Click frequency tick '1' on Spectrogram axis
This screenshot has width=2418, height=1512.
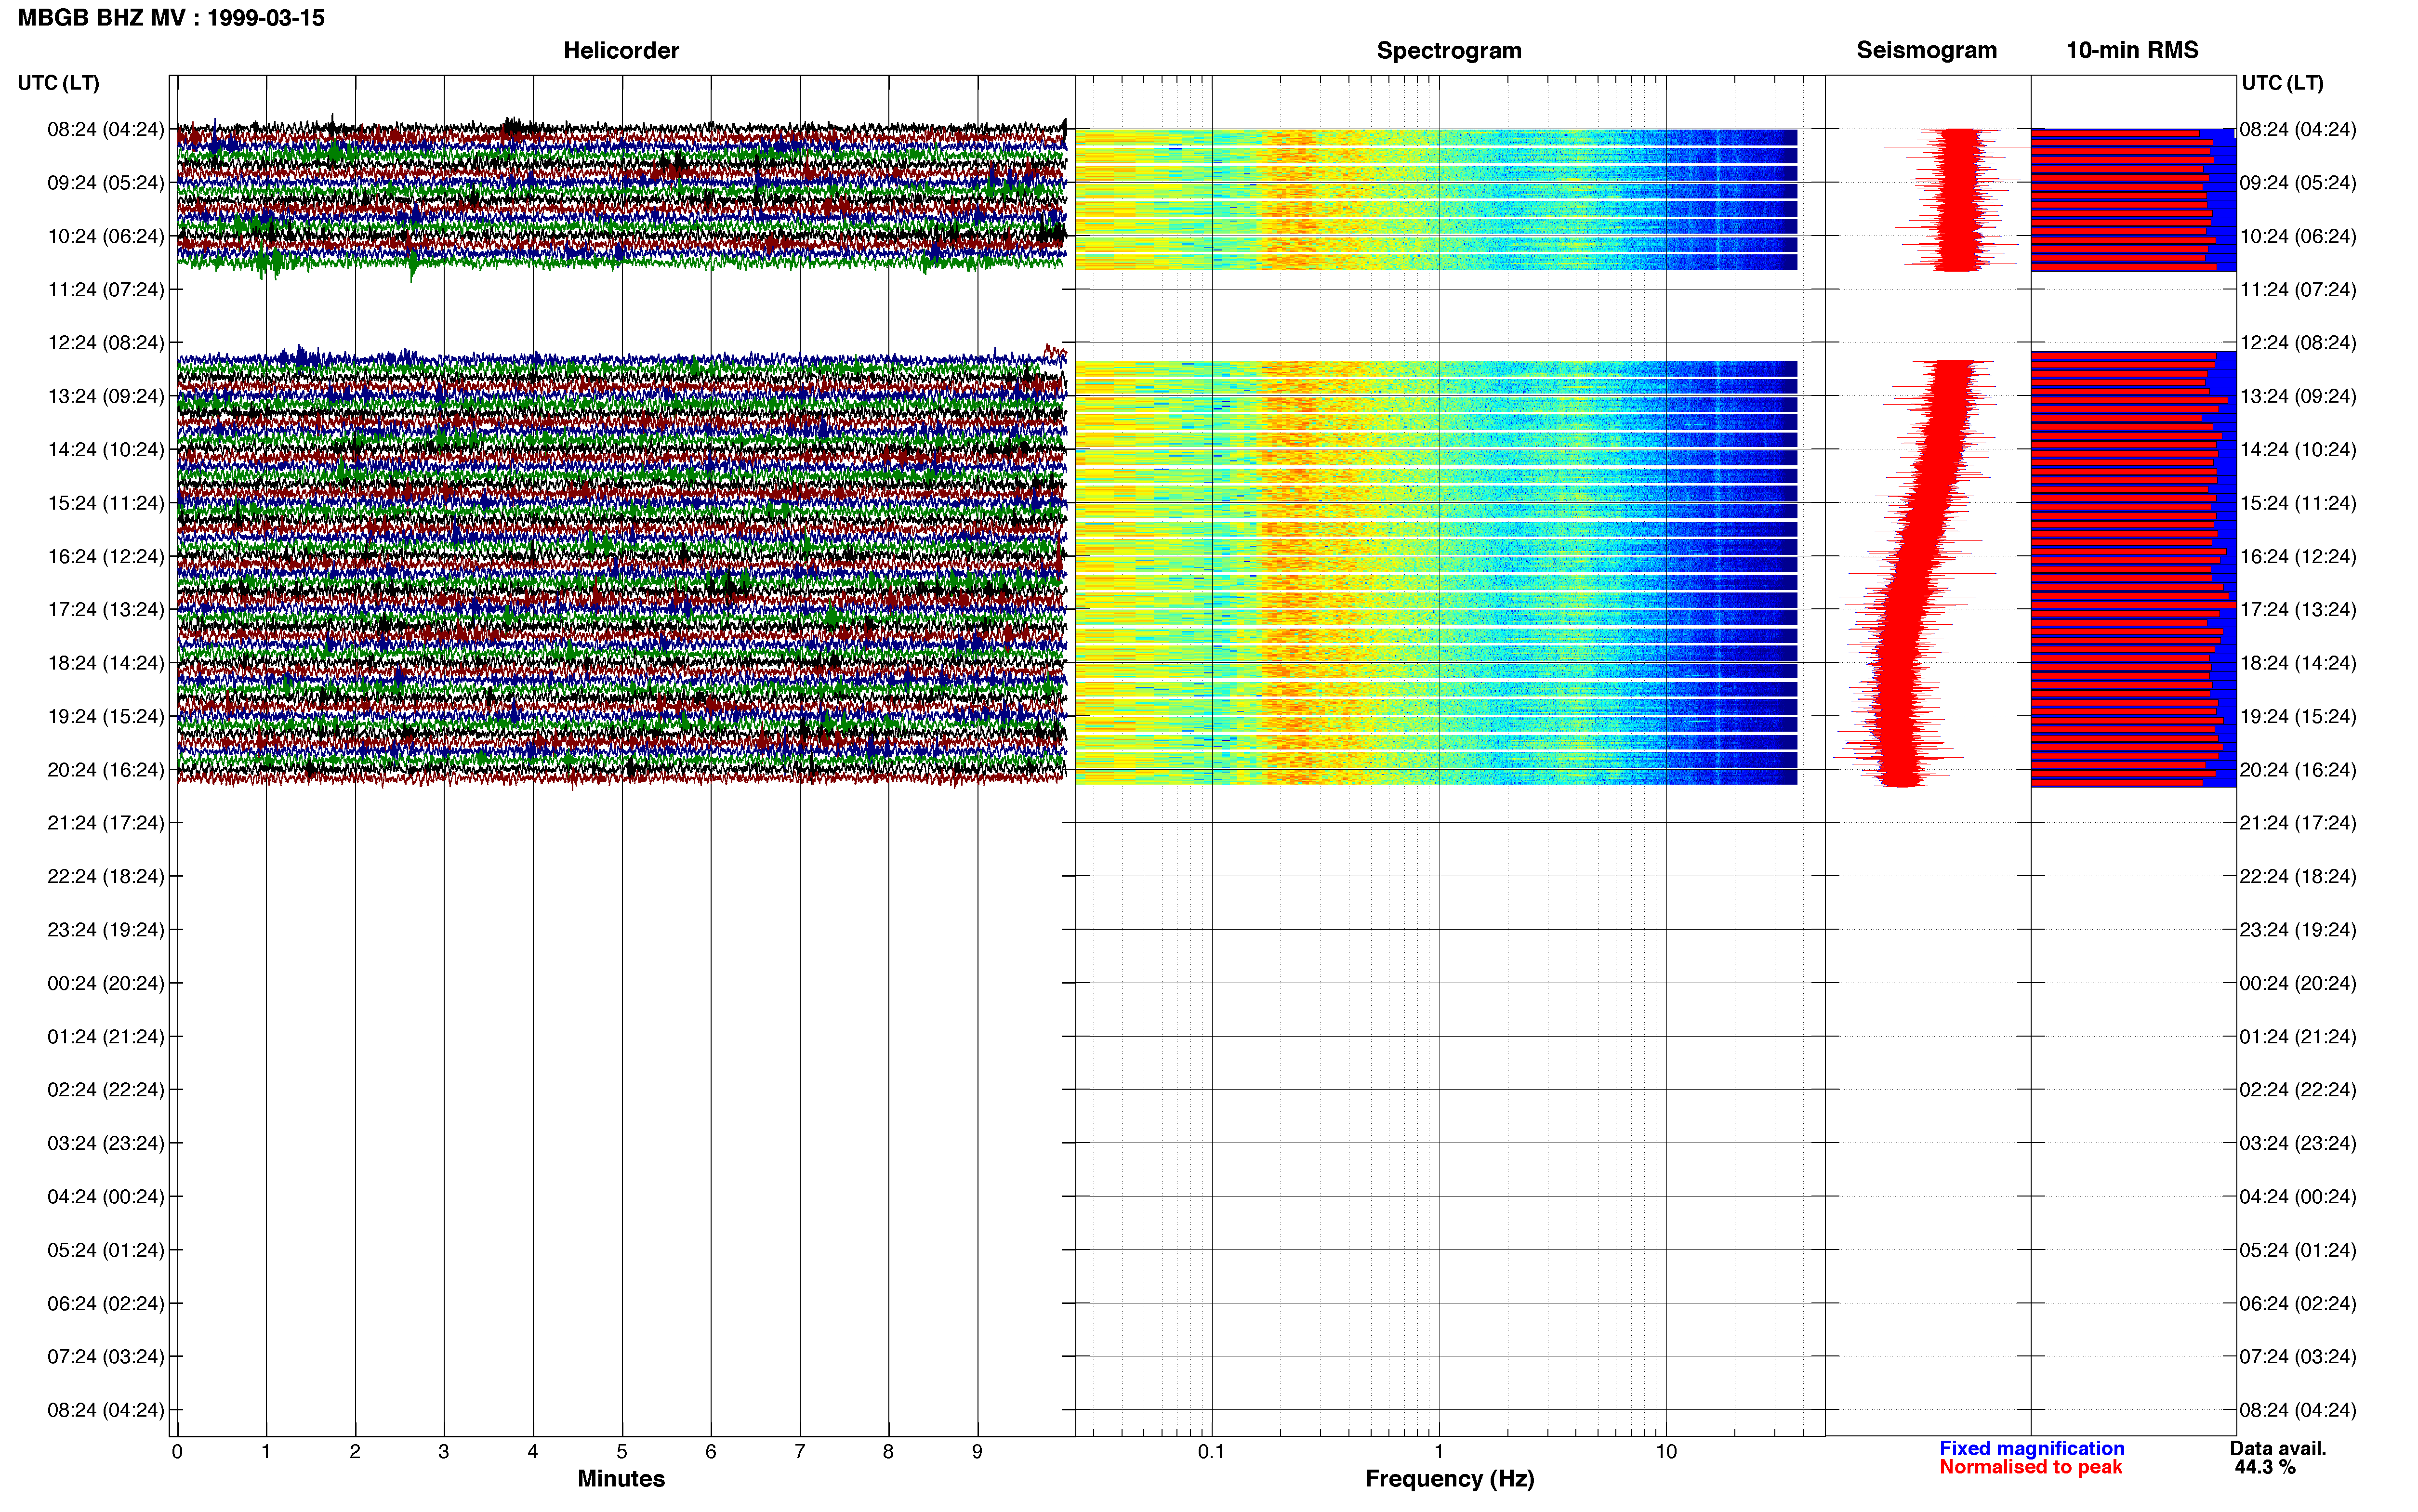[x=1439, y=1451]
